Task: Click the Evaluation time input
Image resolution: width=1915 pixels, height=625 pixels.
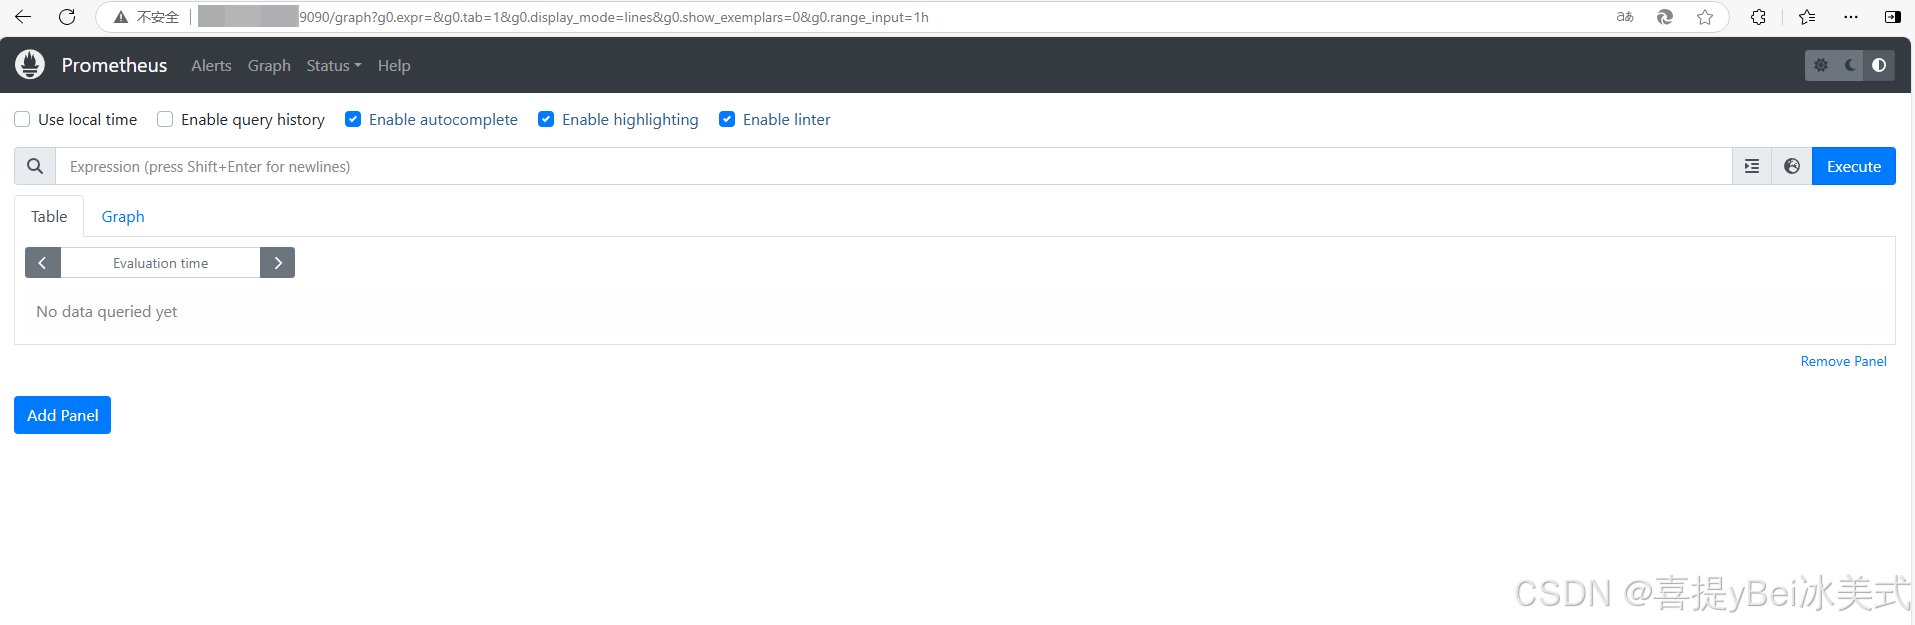Action: pos(160,263)
